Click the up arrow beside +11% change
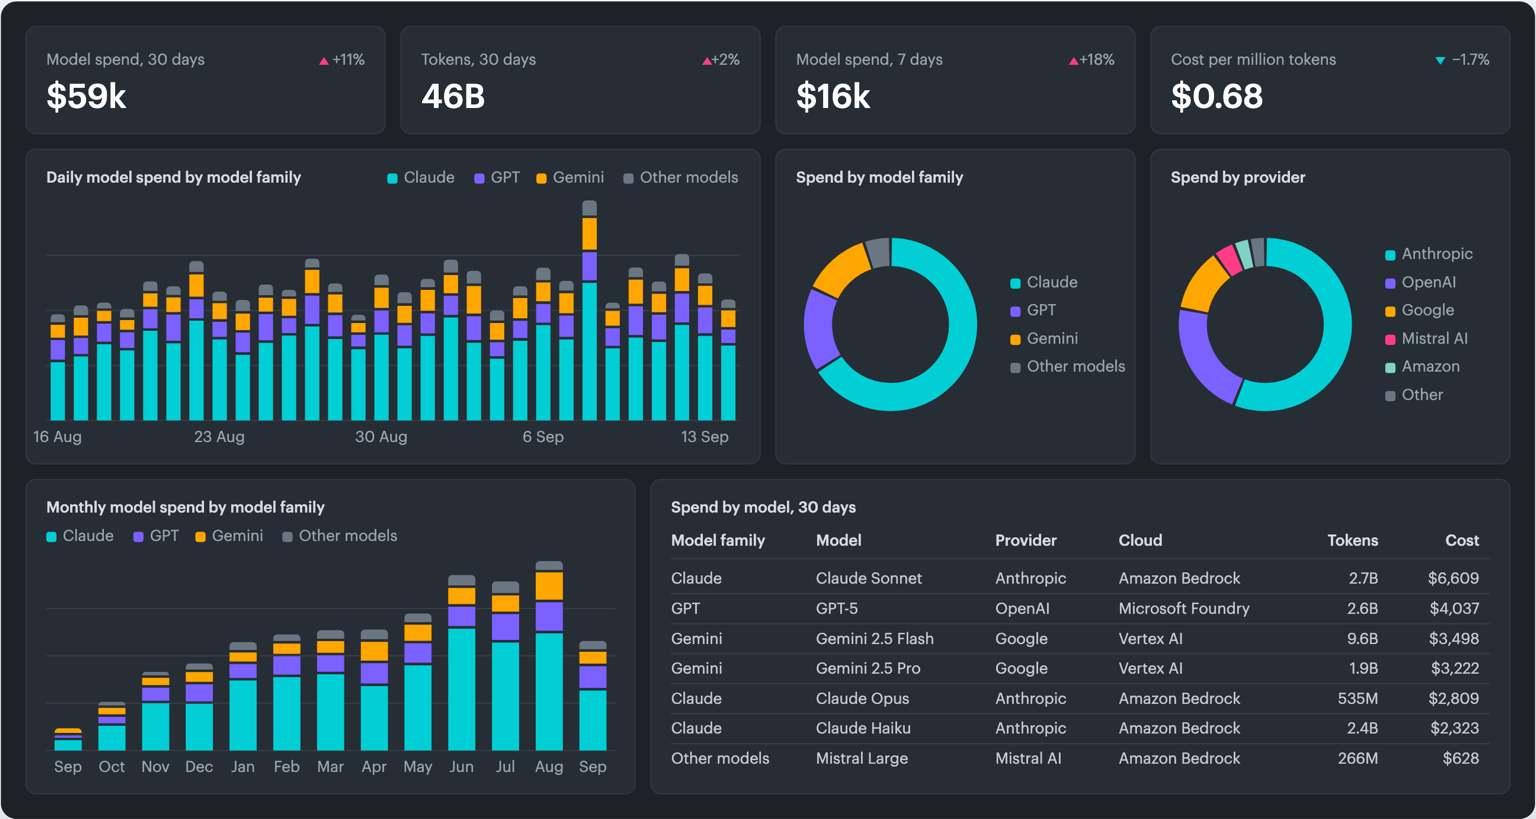 click(x=324, y=61)
